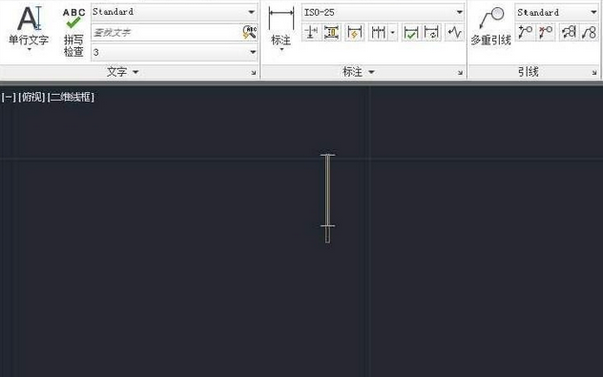
Task: Open the [俯视] view control menu
Action: pos(32,97)
